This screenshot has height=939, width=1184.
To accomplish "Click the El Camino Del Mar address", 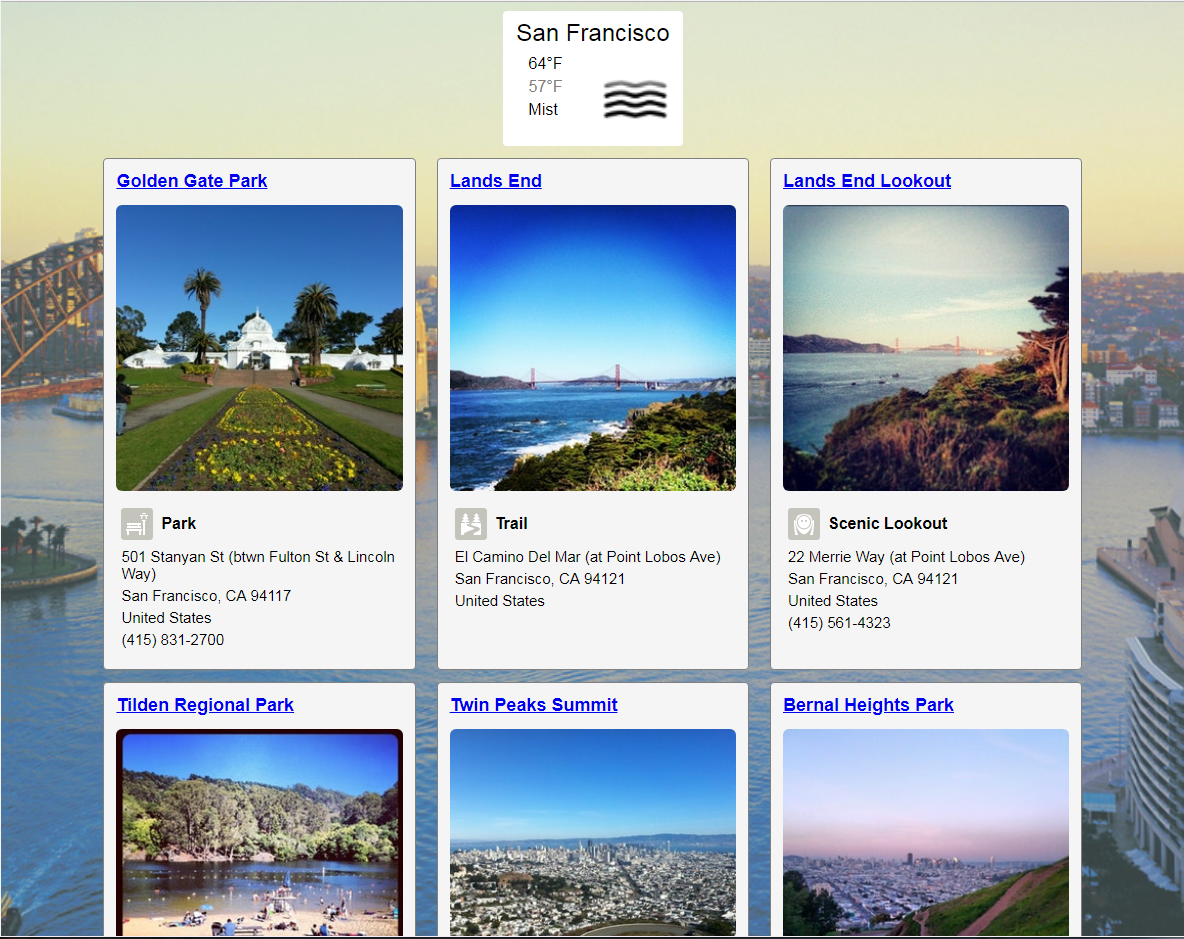I will [587, 557].
